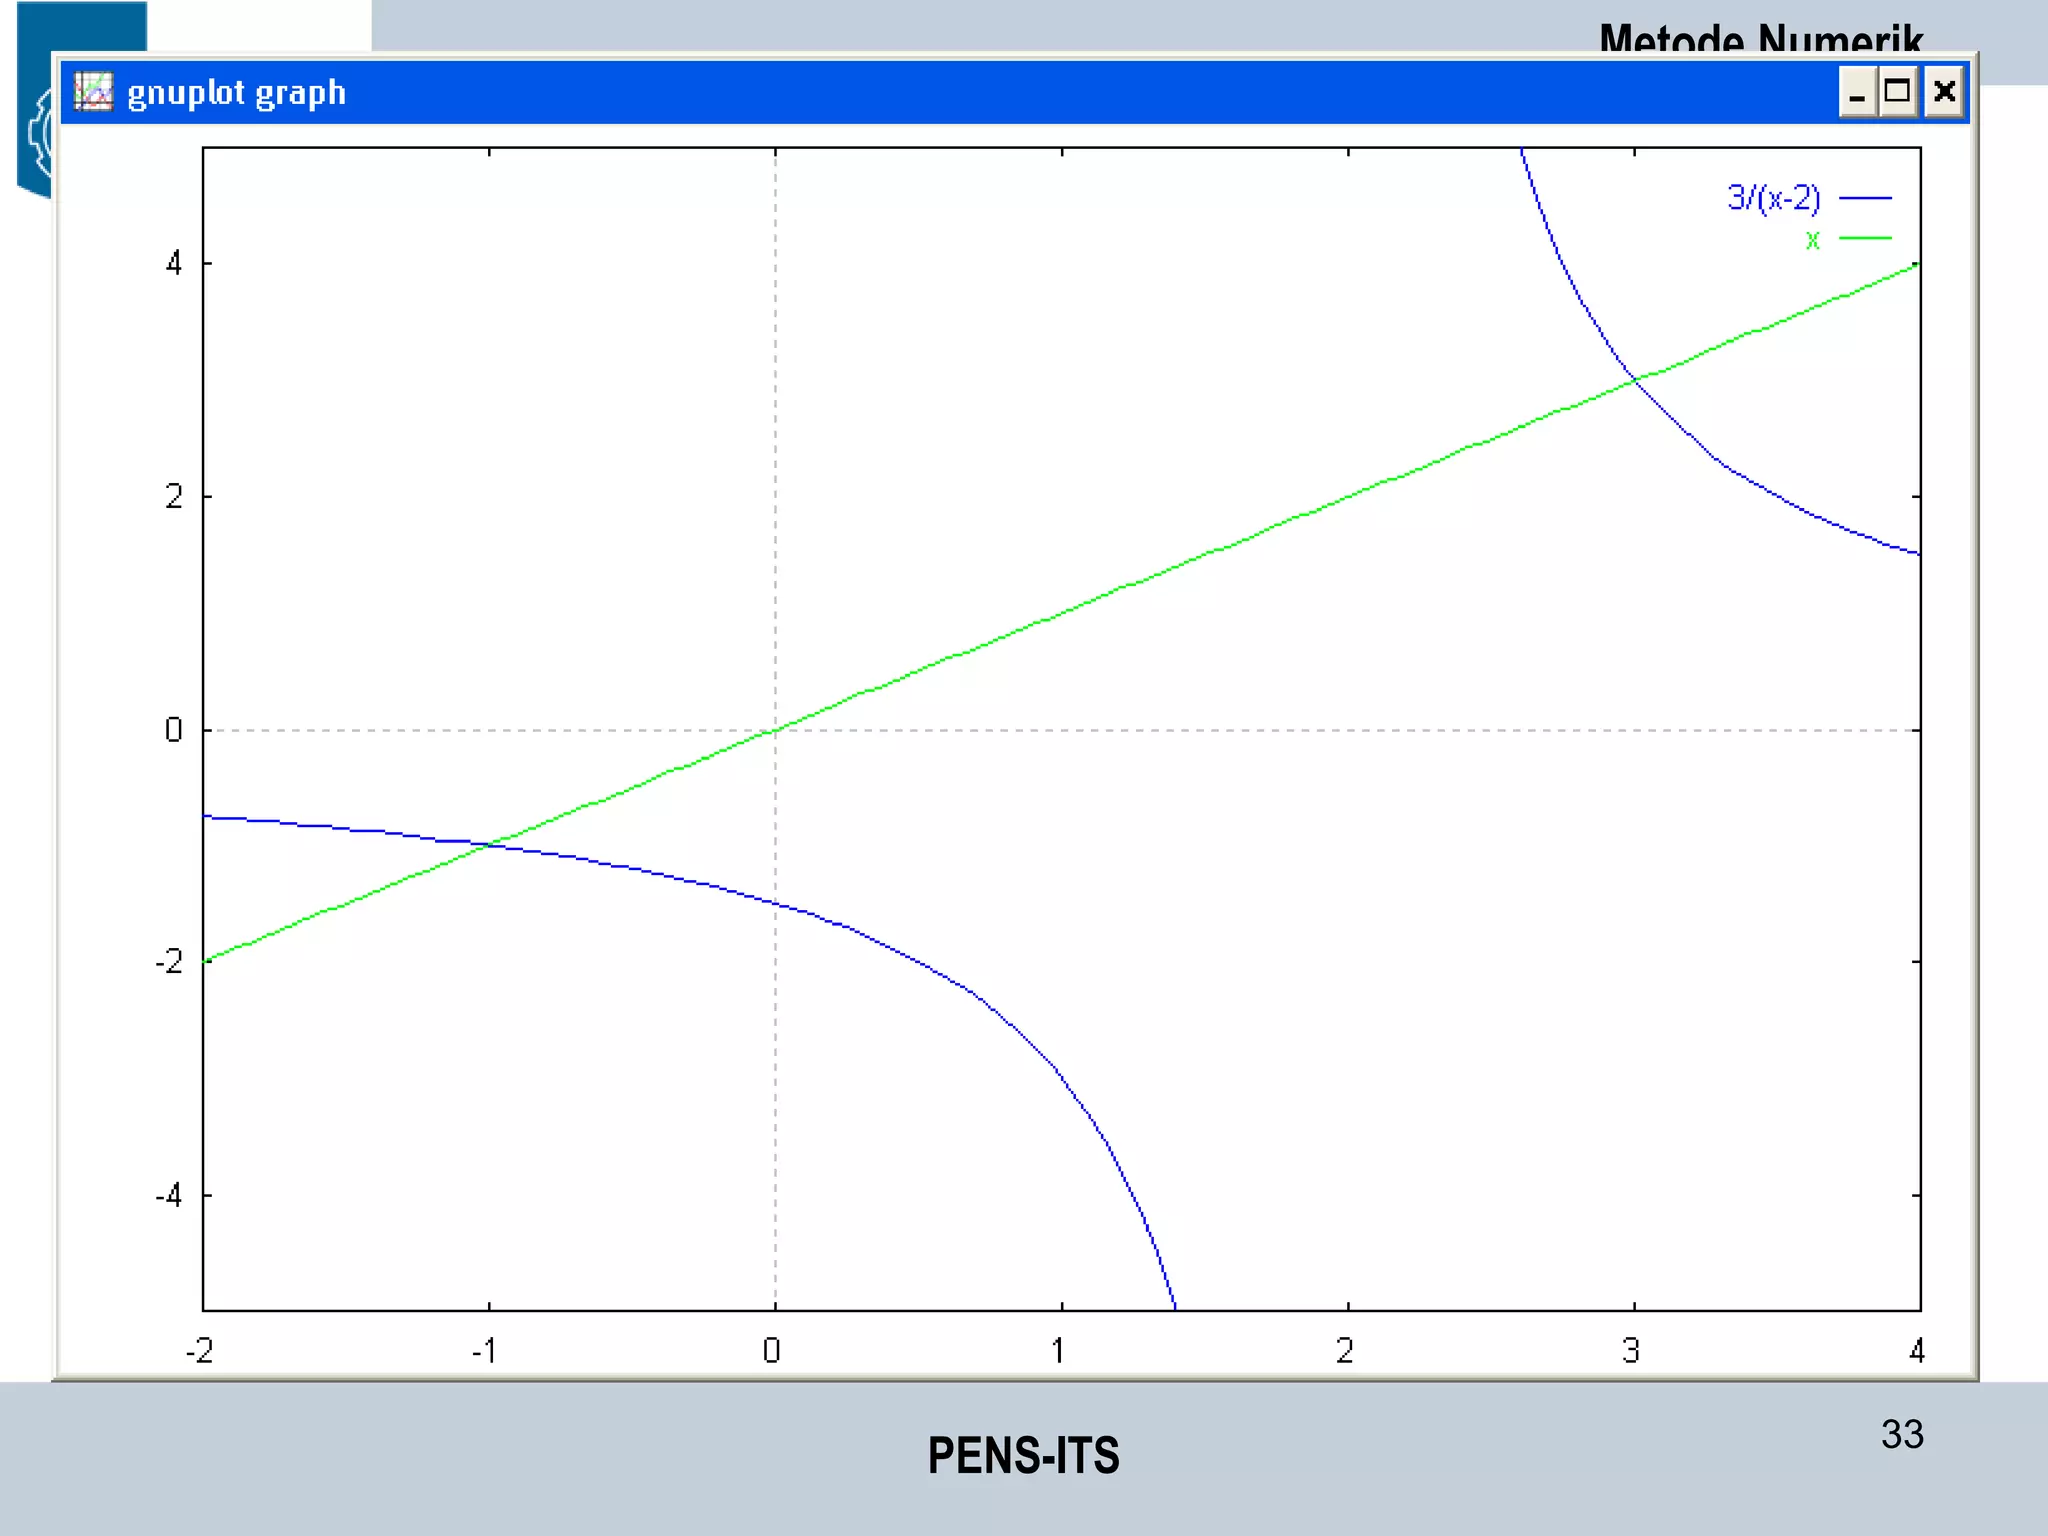Click the y-axis tick label 4
The image size is (2048, 1536).
[x=174, y=264]
